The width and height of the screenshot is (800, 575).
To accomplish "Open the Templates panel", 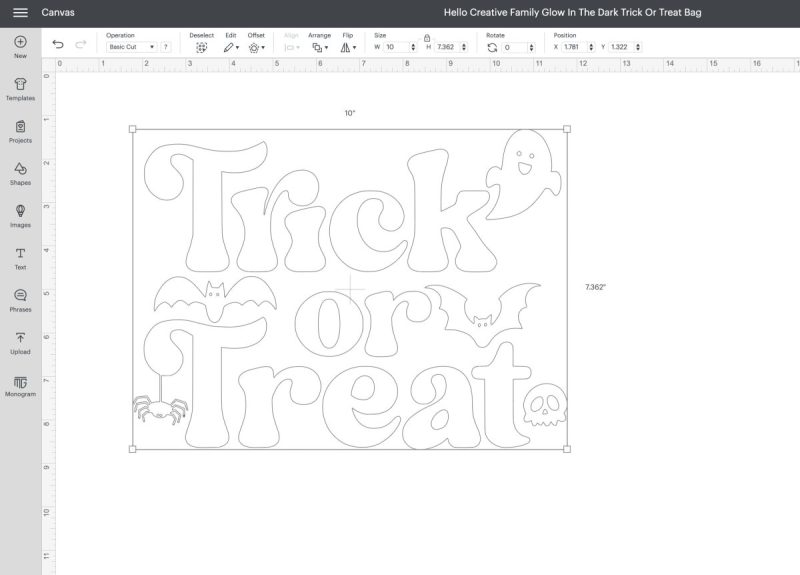I will pyautogui.click(x=20, y=89).
